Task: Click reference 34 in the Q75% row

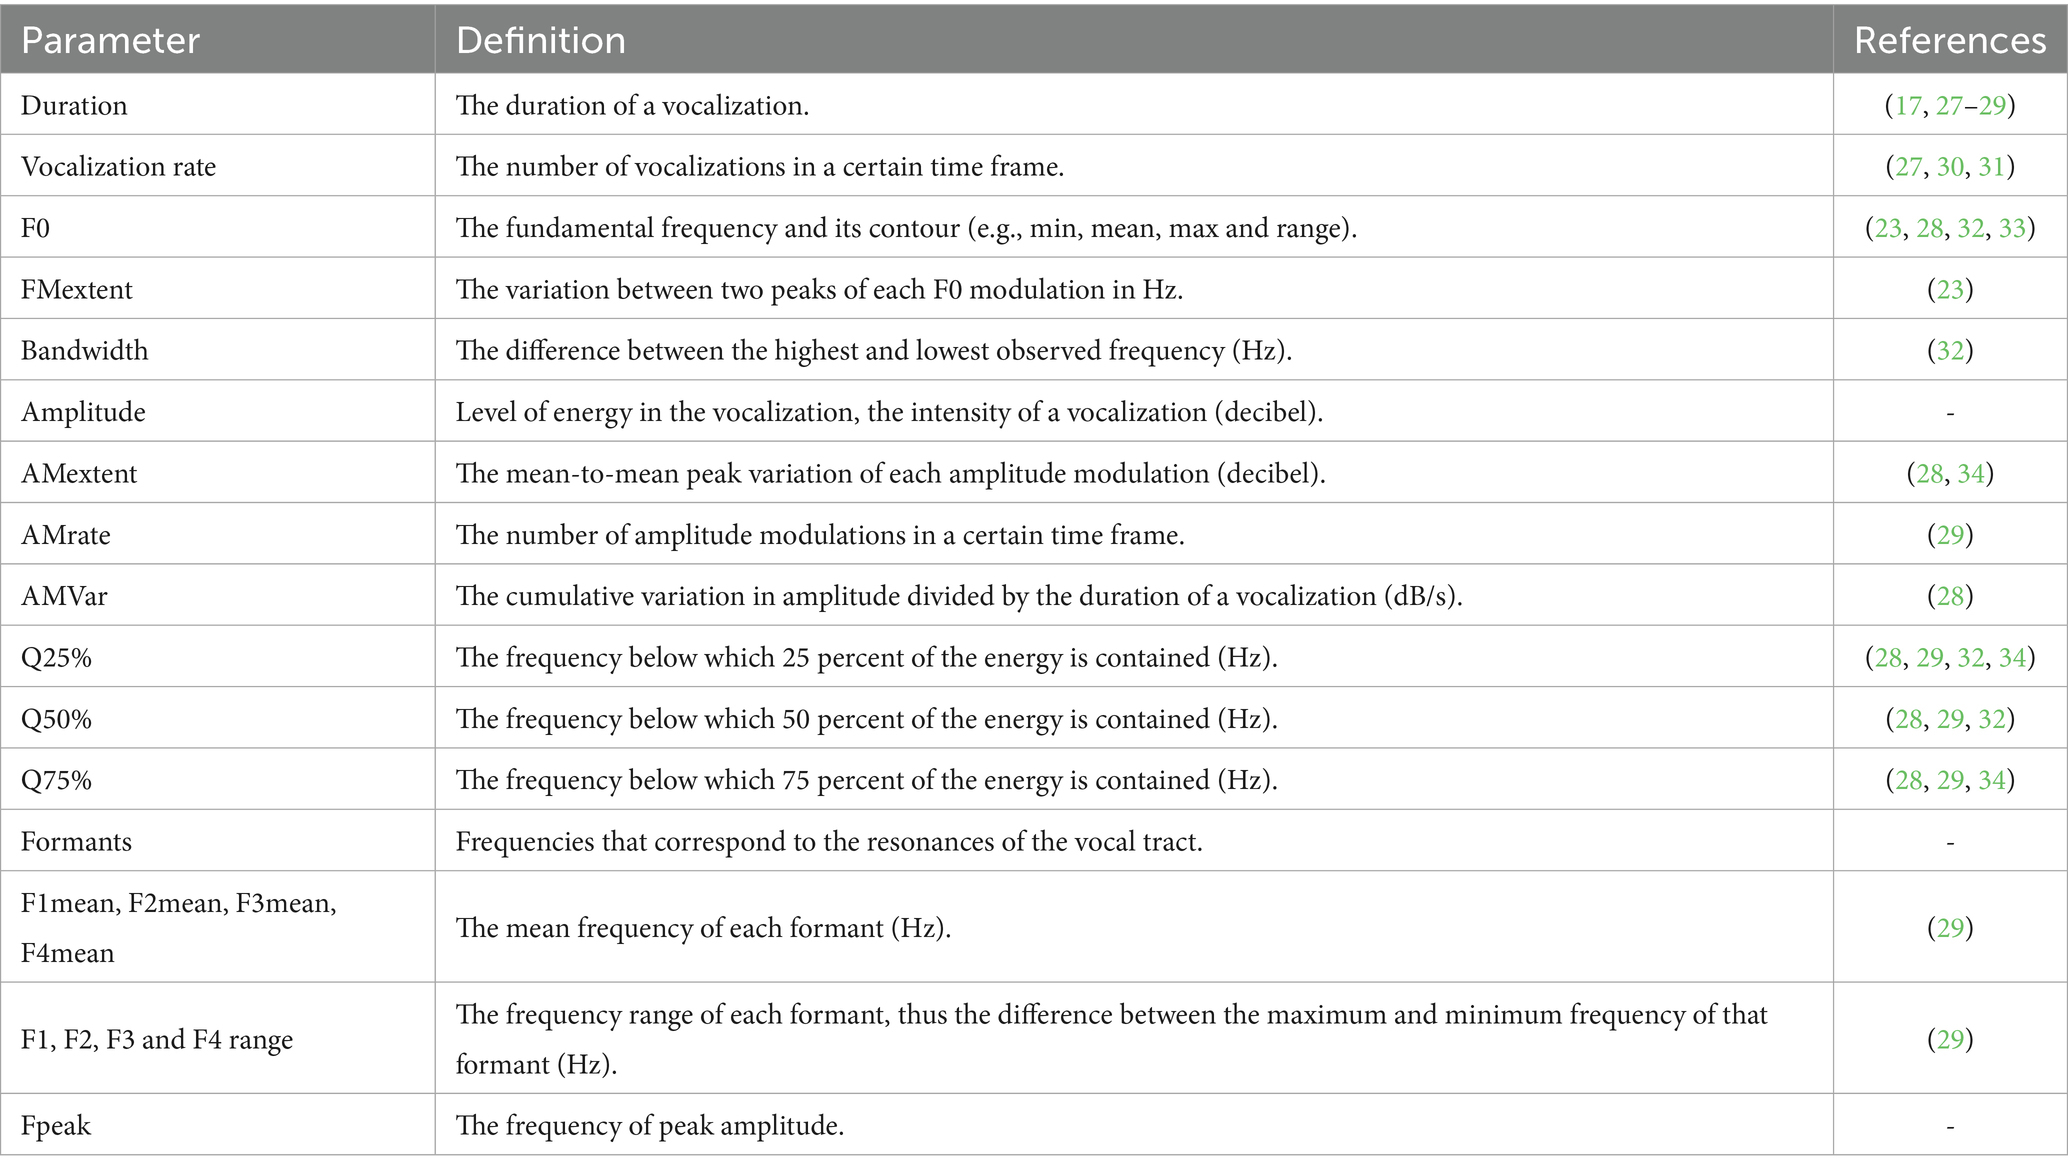Action: coord(1991,780)
